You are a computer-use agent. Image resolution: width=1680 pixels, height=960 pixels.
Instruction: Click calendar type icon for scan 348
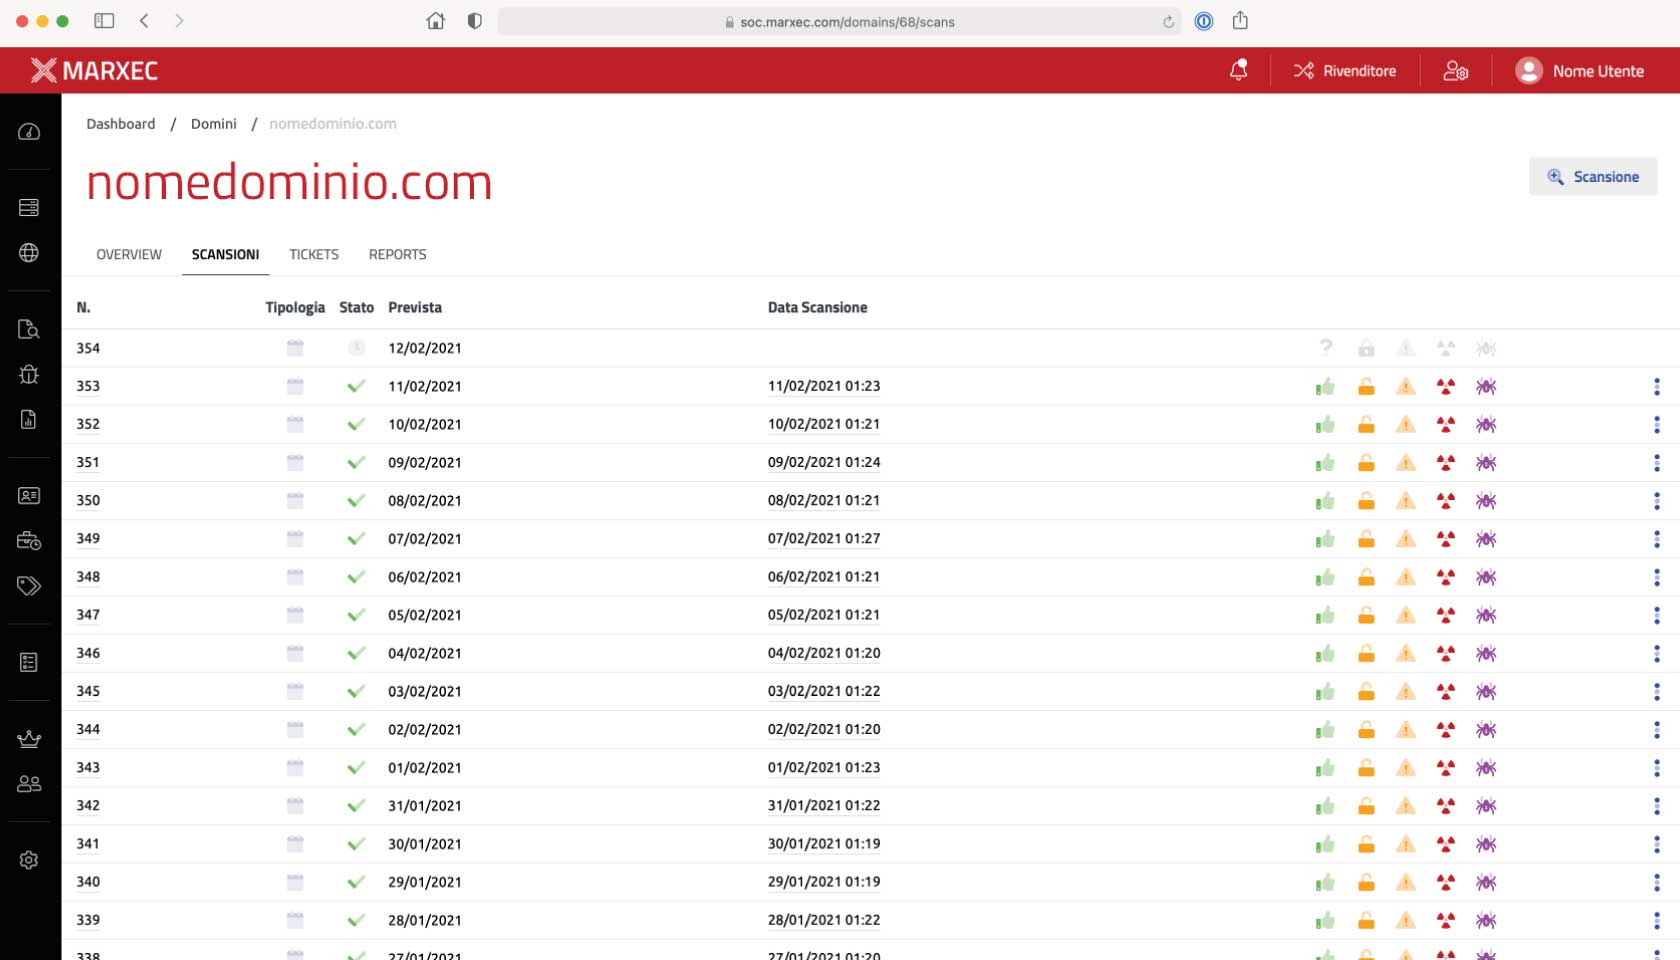click(295, 577)
